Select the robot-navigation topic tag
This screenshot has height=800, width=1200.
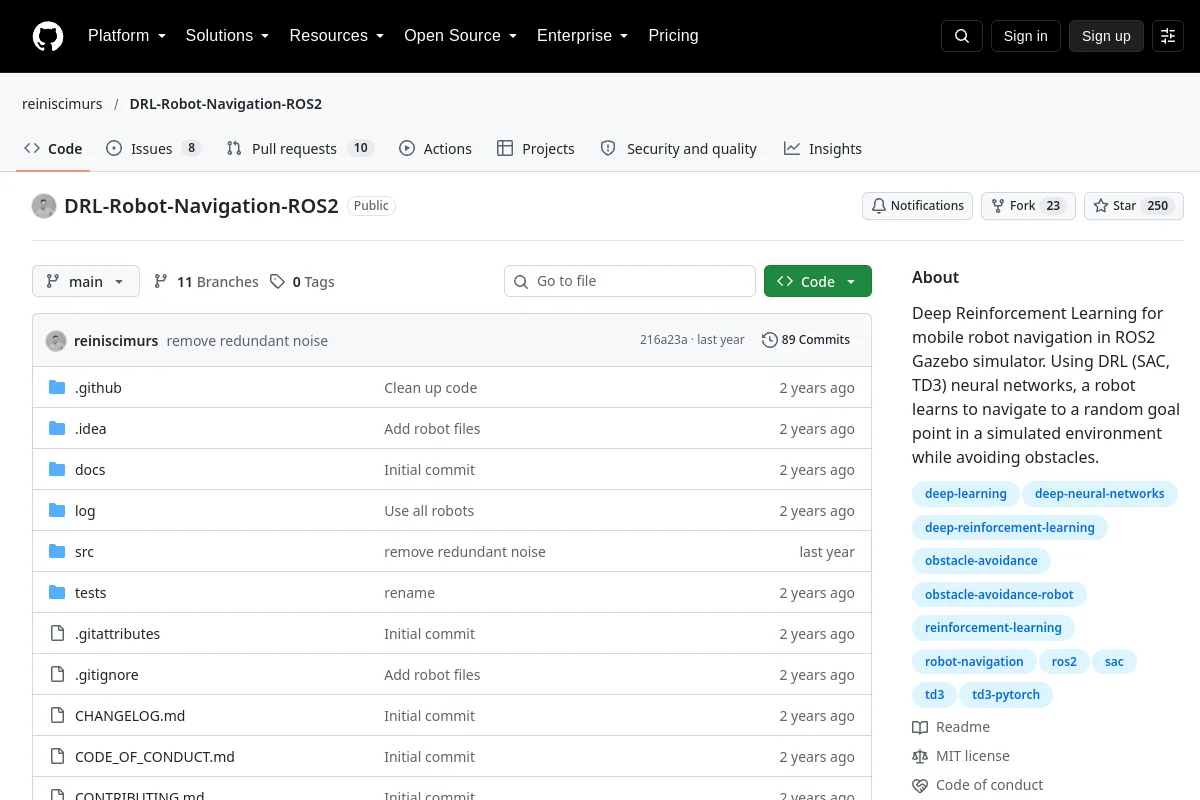pos(974,662)
